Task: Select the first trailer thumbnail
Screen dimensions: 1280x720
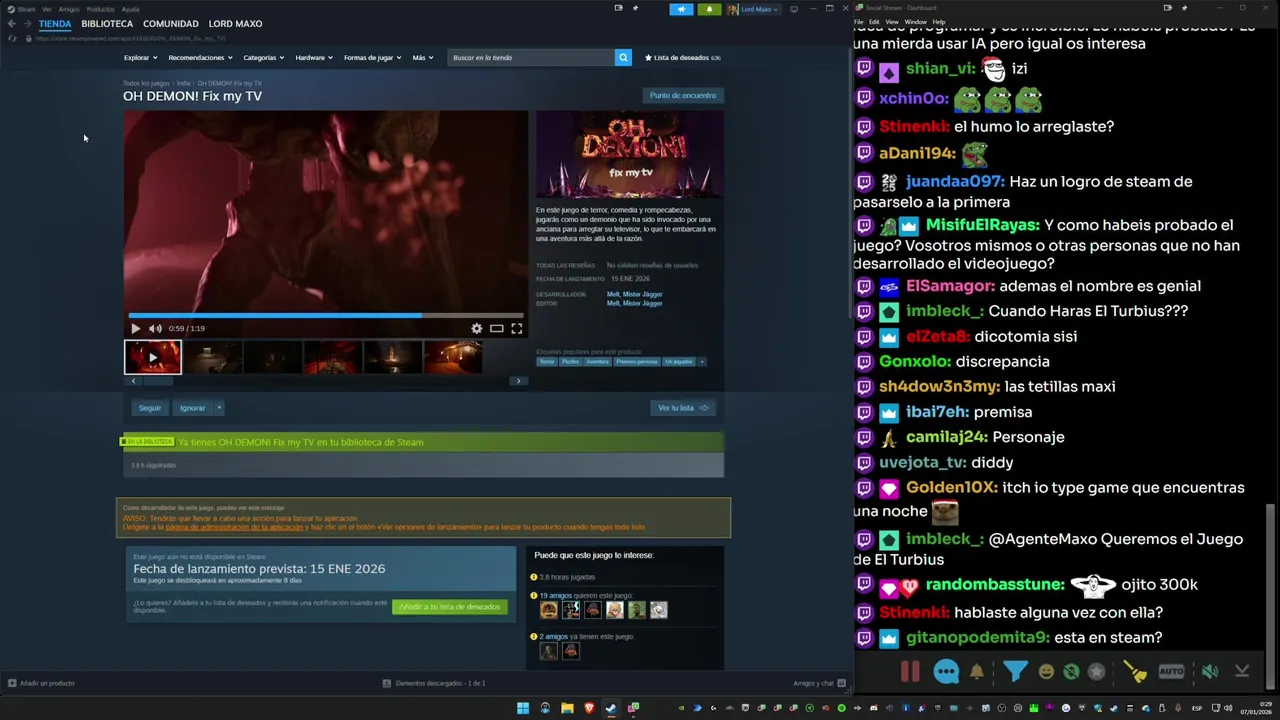Action: tap(153, 357)
